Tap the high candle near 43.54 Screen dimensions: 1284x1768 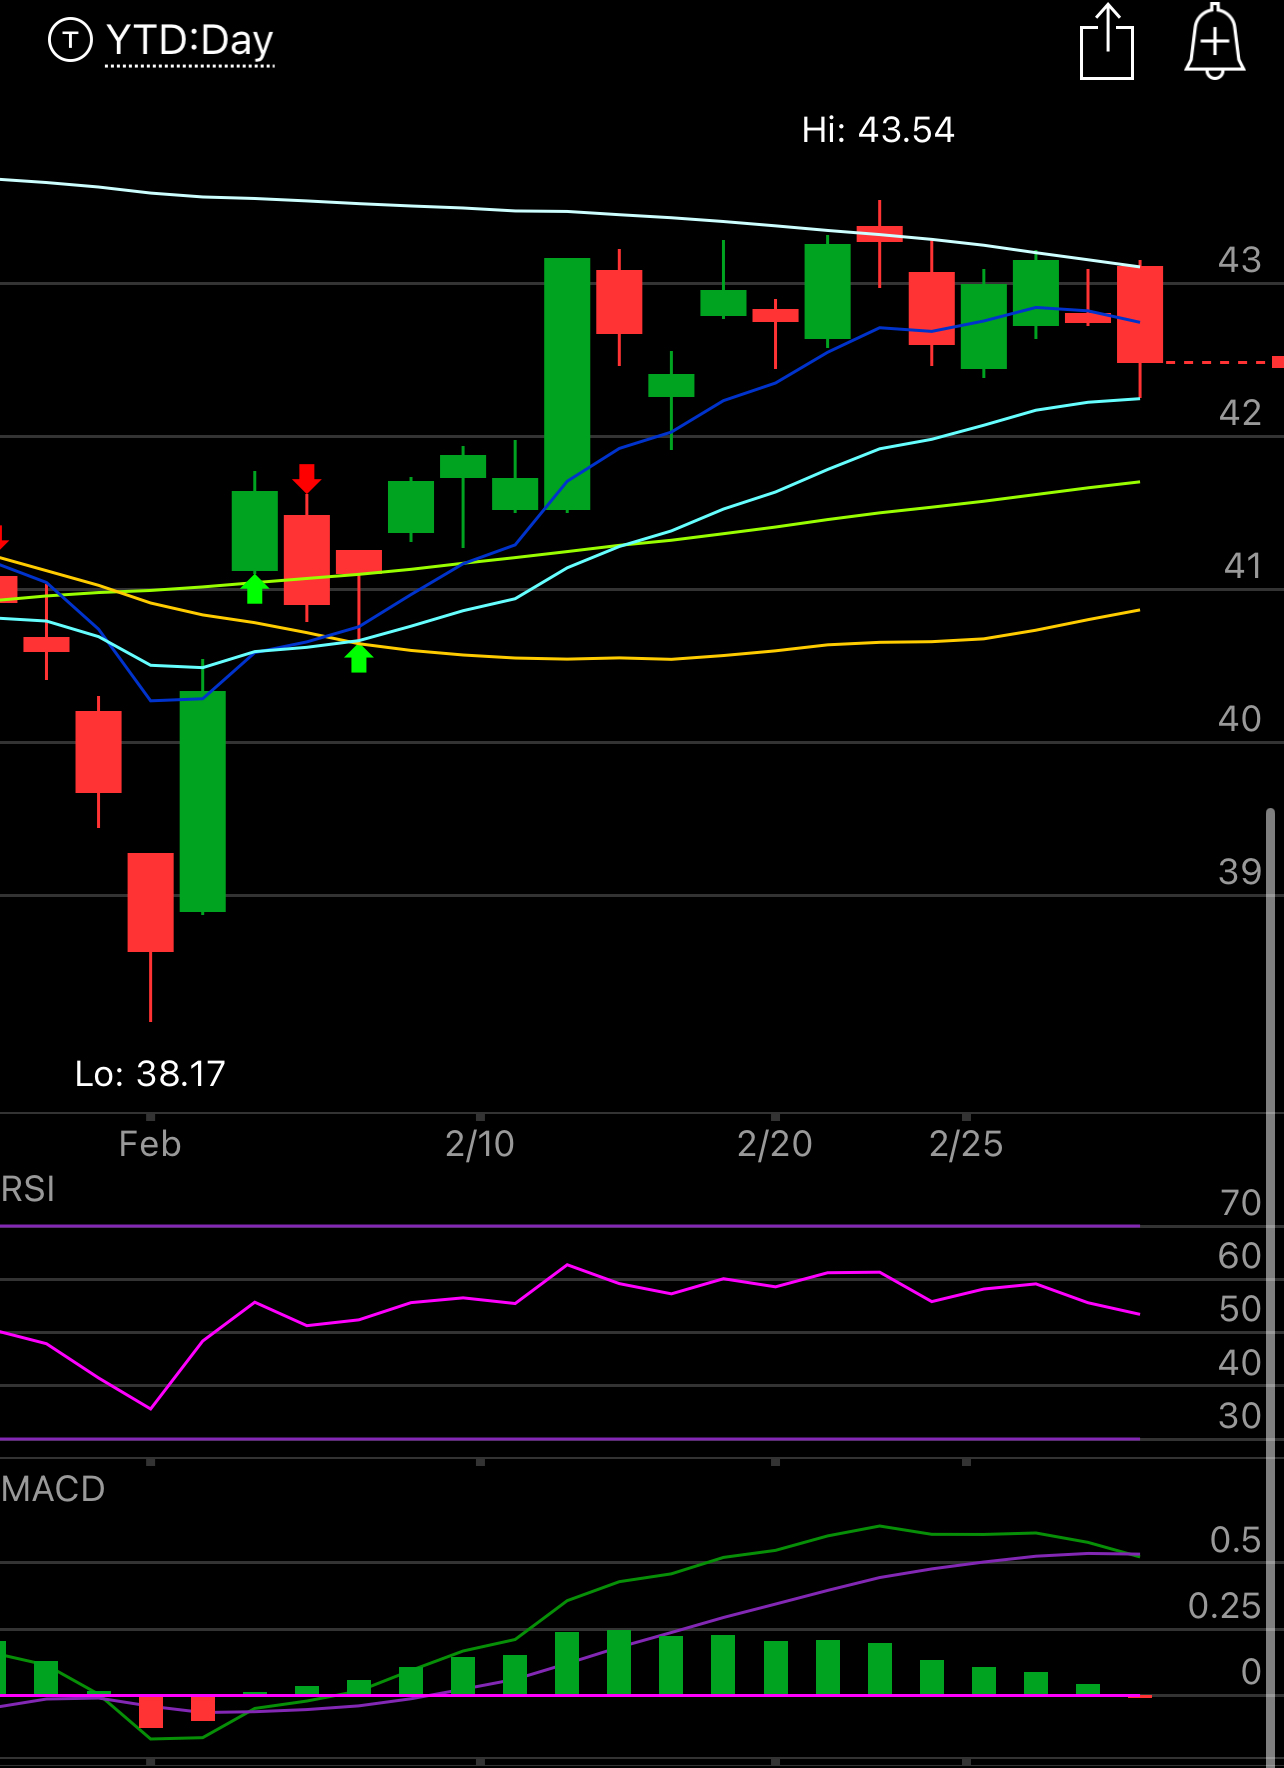[x=880, y=234]
